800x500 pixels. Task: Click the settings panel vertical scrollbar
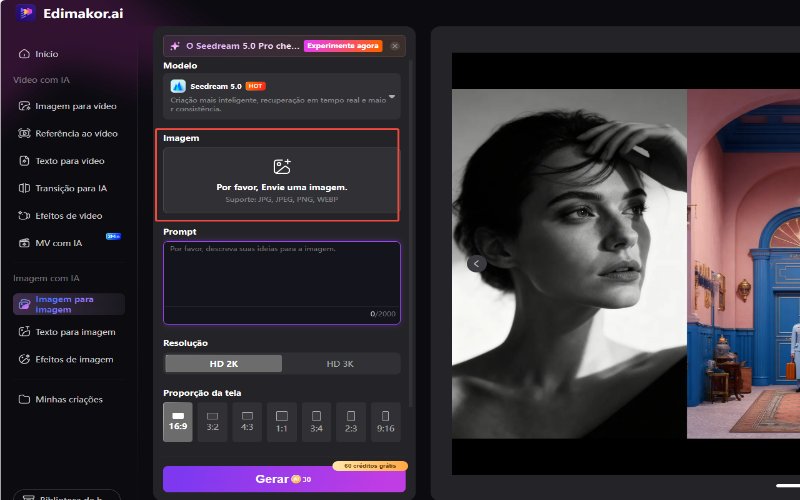(410, 232)
